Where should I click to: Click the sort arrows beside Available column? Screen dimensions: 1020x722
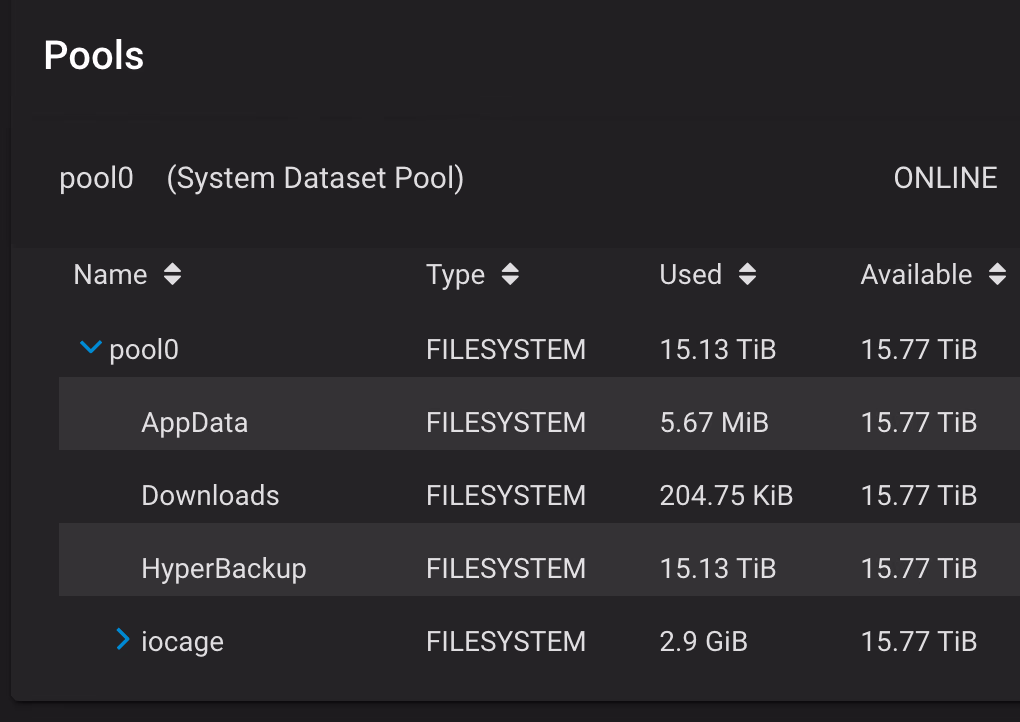(996, 275)
